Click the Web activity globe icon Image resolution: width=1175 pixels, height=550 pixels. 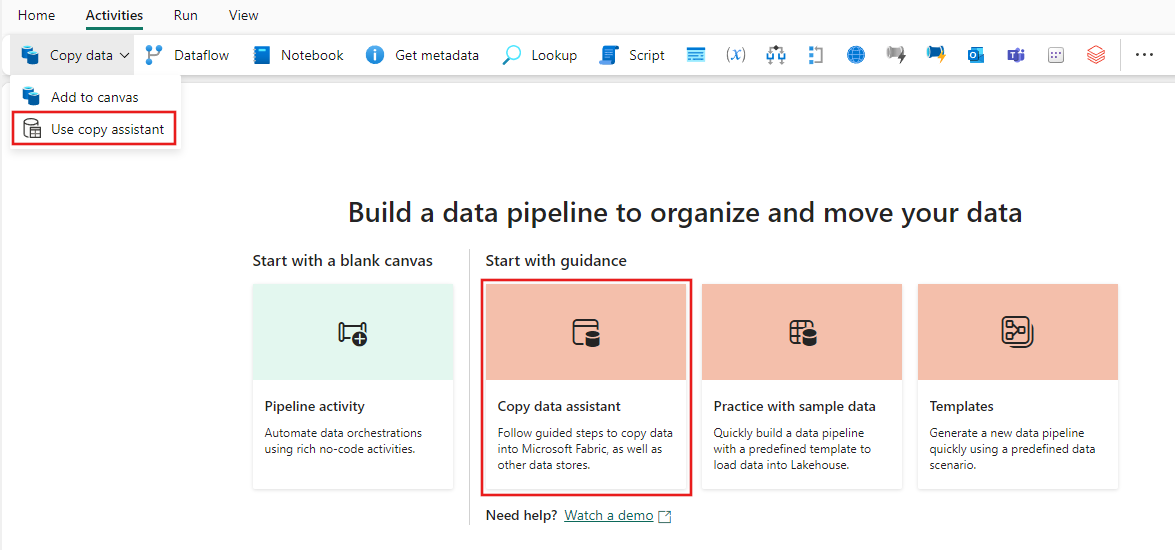(856, 55)
